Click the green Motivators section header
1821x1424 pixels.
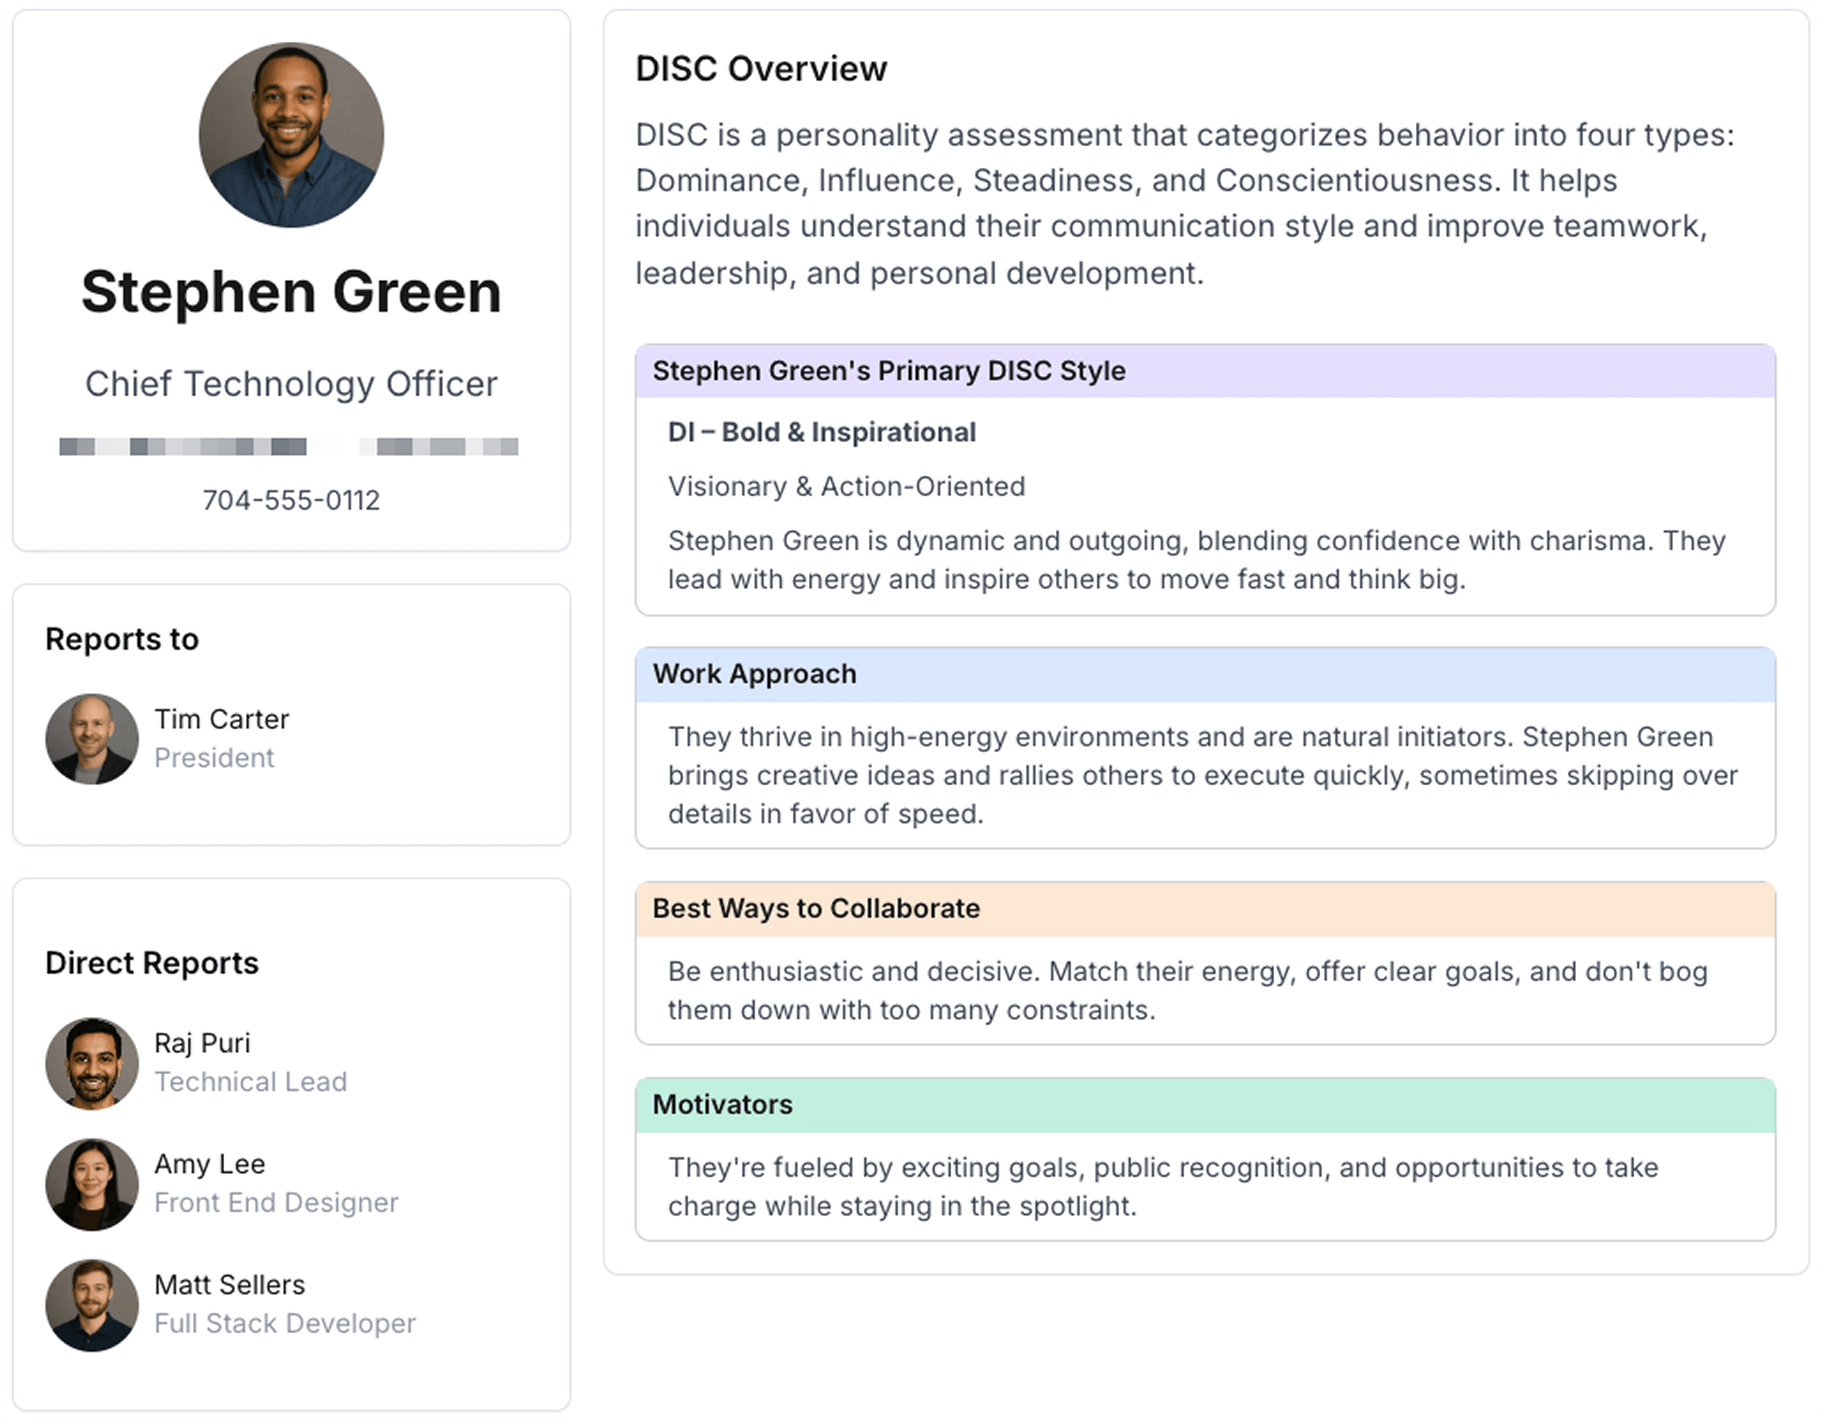point(1205,1105)
